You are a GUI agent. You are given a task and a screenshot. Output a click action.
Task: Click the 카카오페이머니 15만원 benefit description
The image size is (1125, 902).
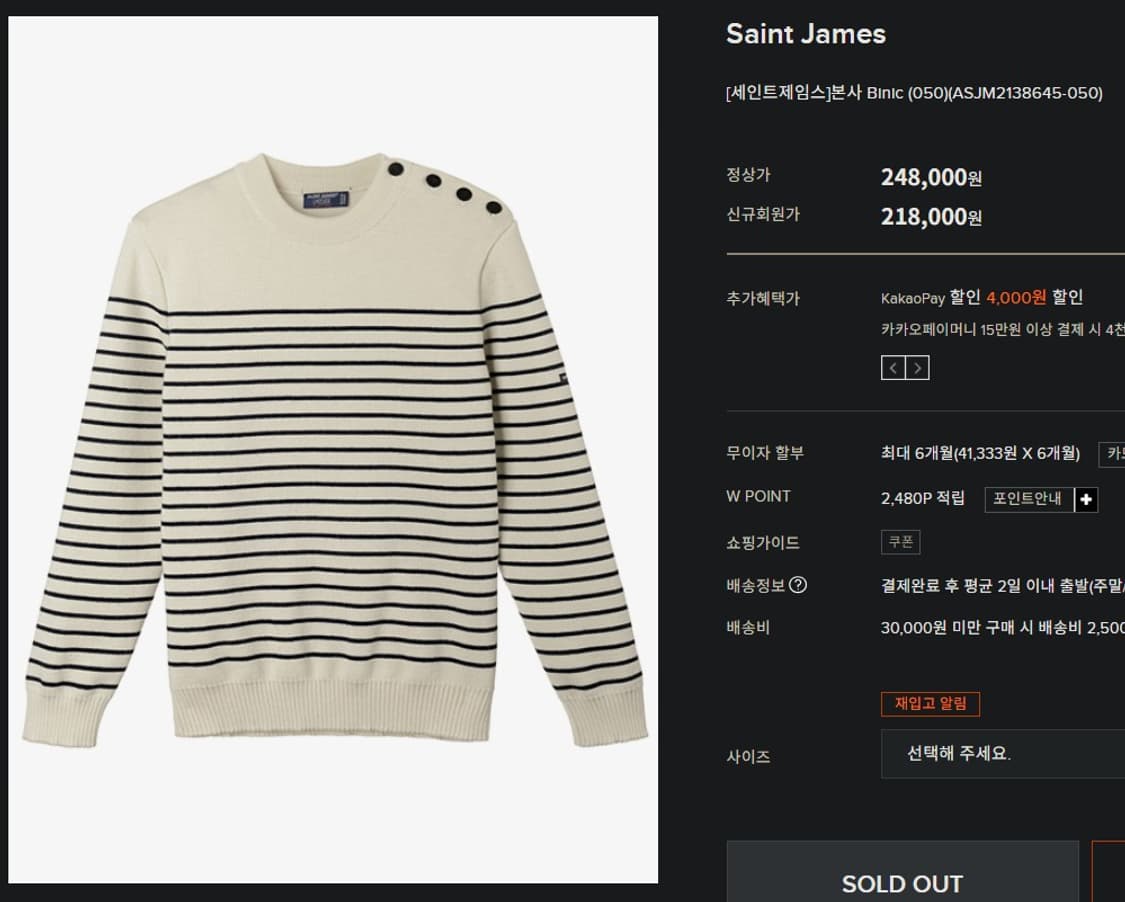(x=1002, y=330)
